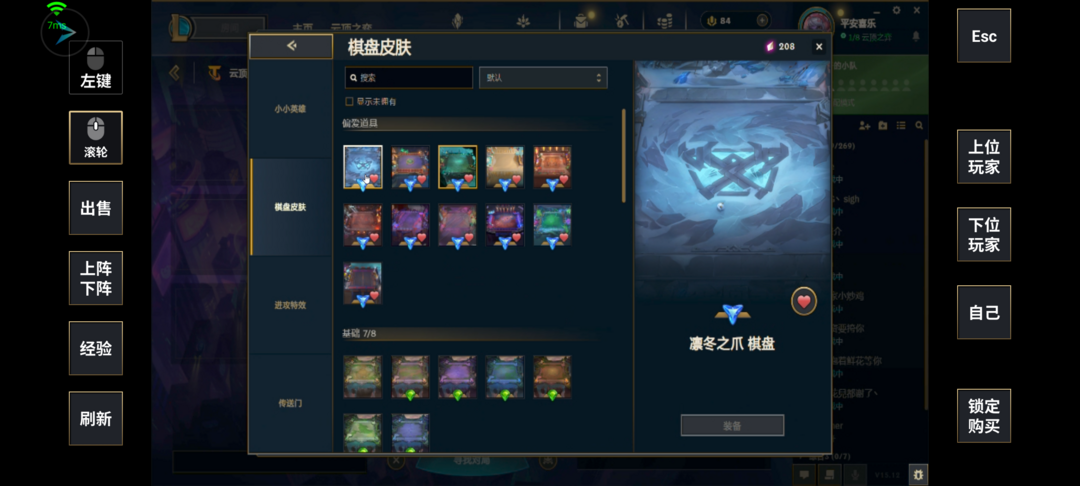The image size is (1080, 486).
Task: Tap the Esc overlay key
Action: click(x=984, y=36)
